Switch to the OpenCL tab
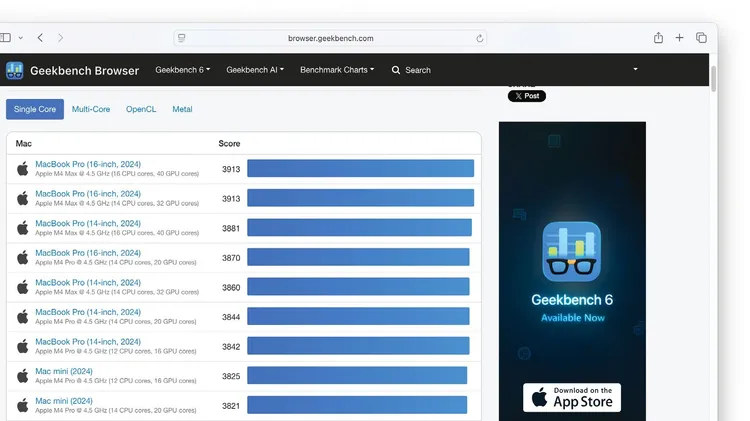Image resolution: width=750 pixels, height=421 pixels. 141,109
